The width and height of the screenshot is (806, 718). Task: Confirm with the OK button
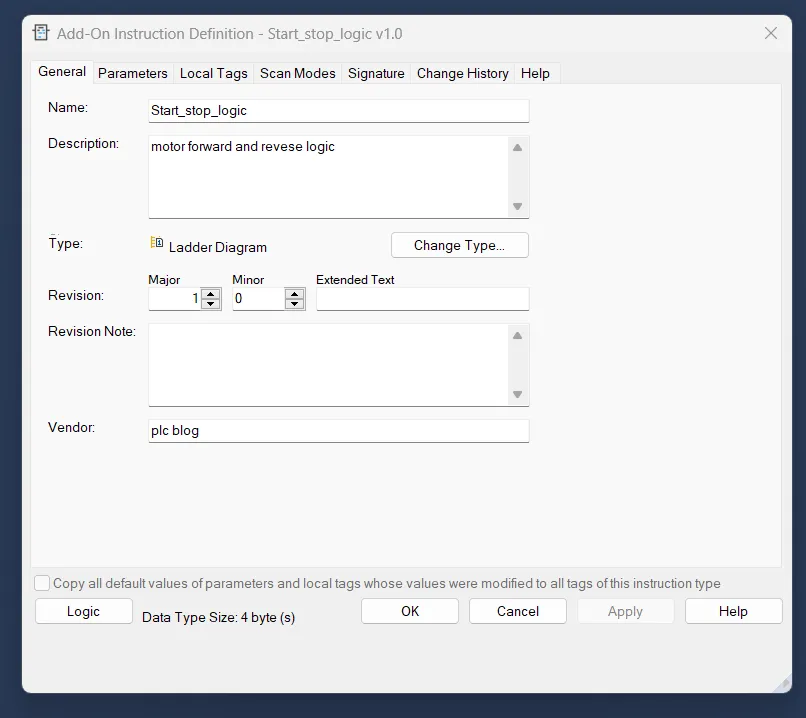click(410, 611)
